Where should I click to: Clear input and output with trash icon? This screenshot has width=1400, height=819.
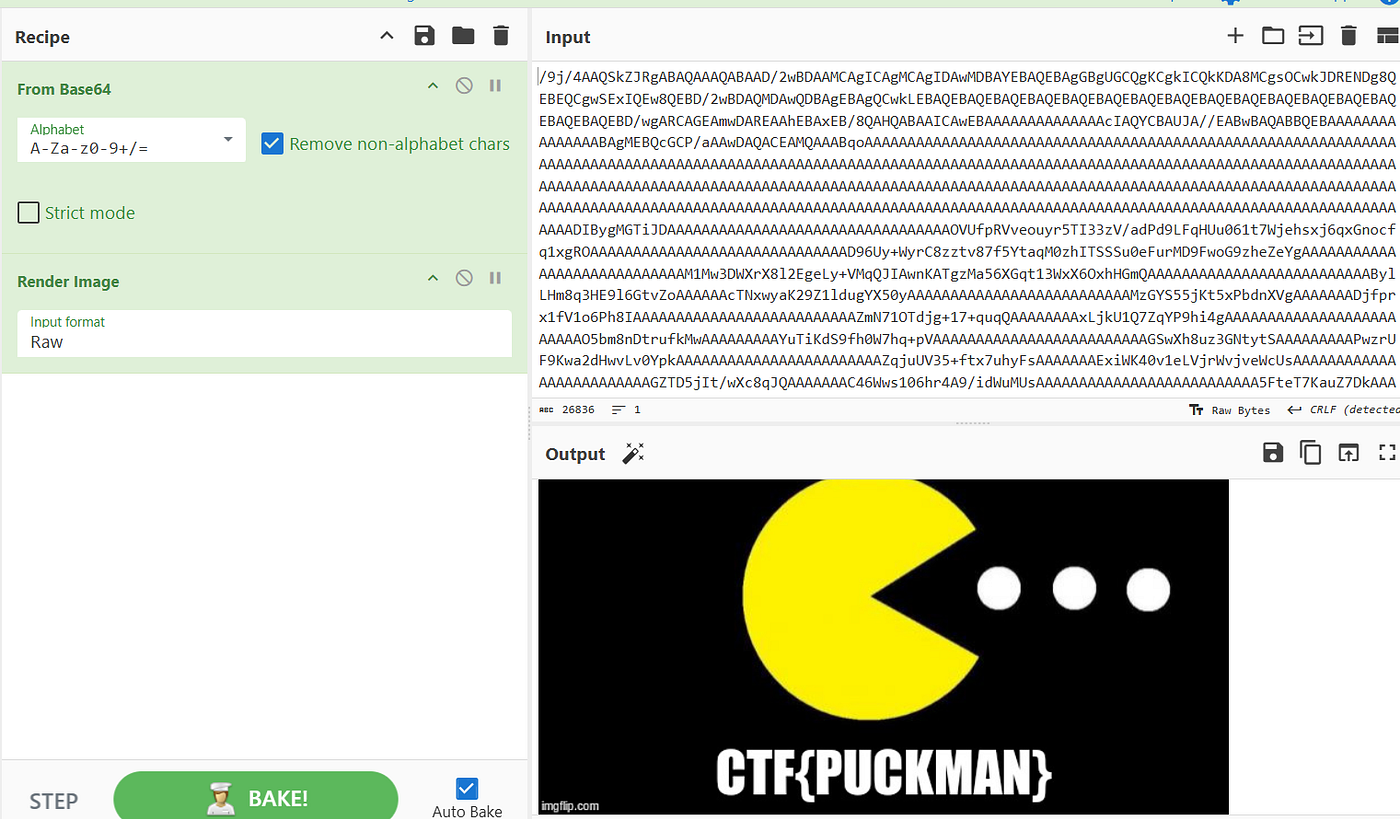[1349, 37]
